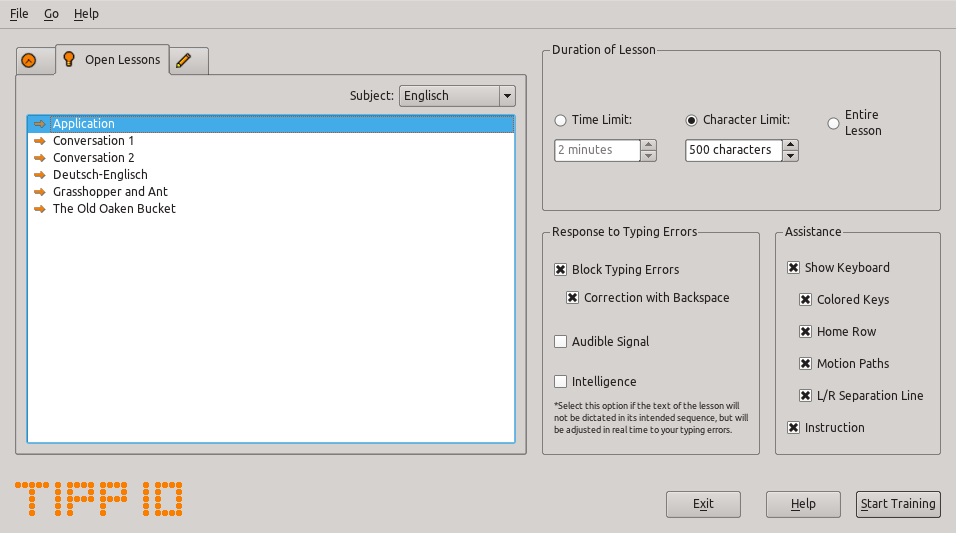
Task: Open the Go menu
Action: coord(51,14)
